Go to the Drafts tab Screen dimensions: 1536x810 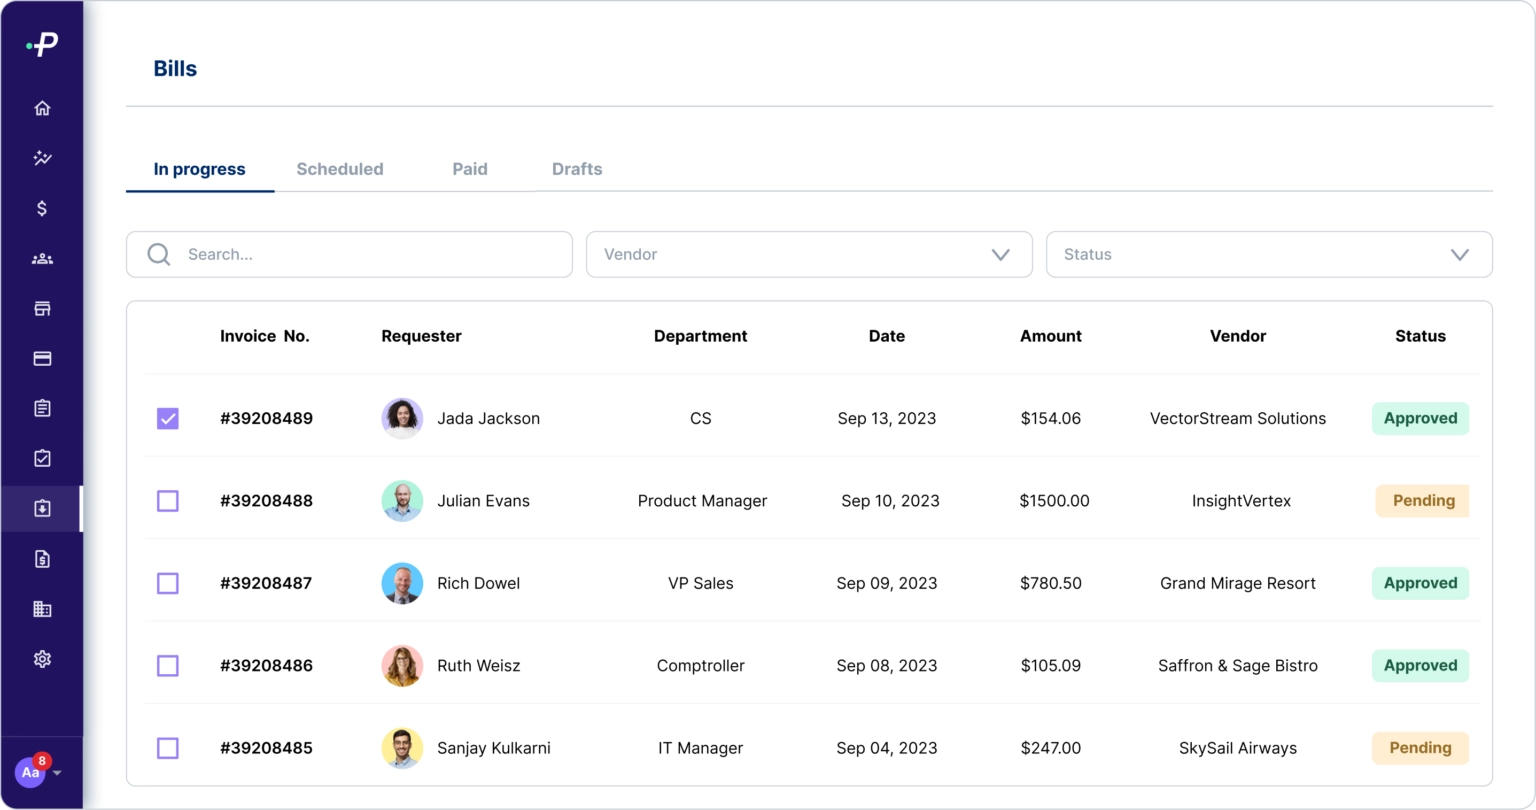tap(577, 169)
